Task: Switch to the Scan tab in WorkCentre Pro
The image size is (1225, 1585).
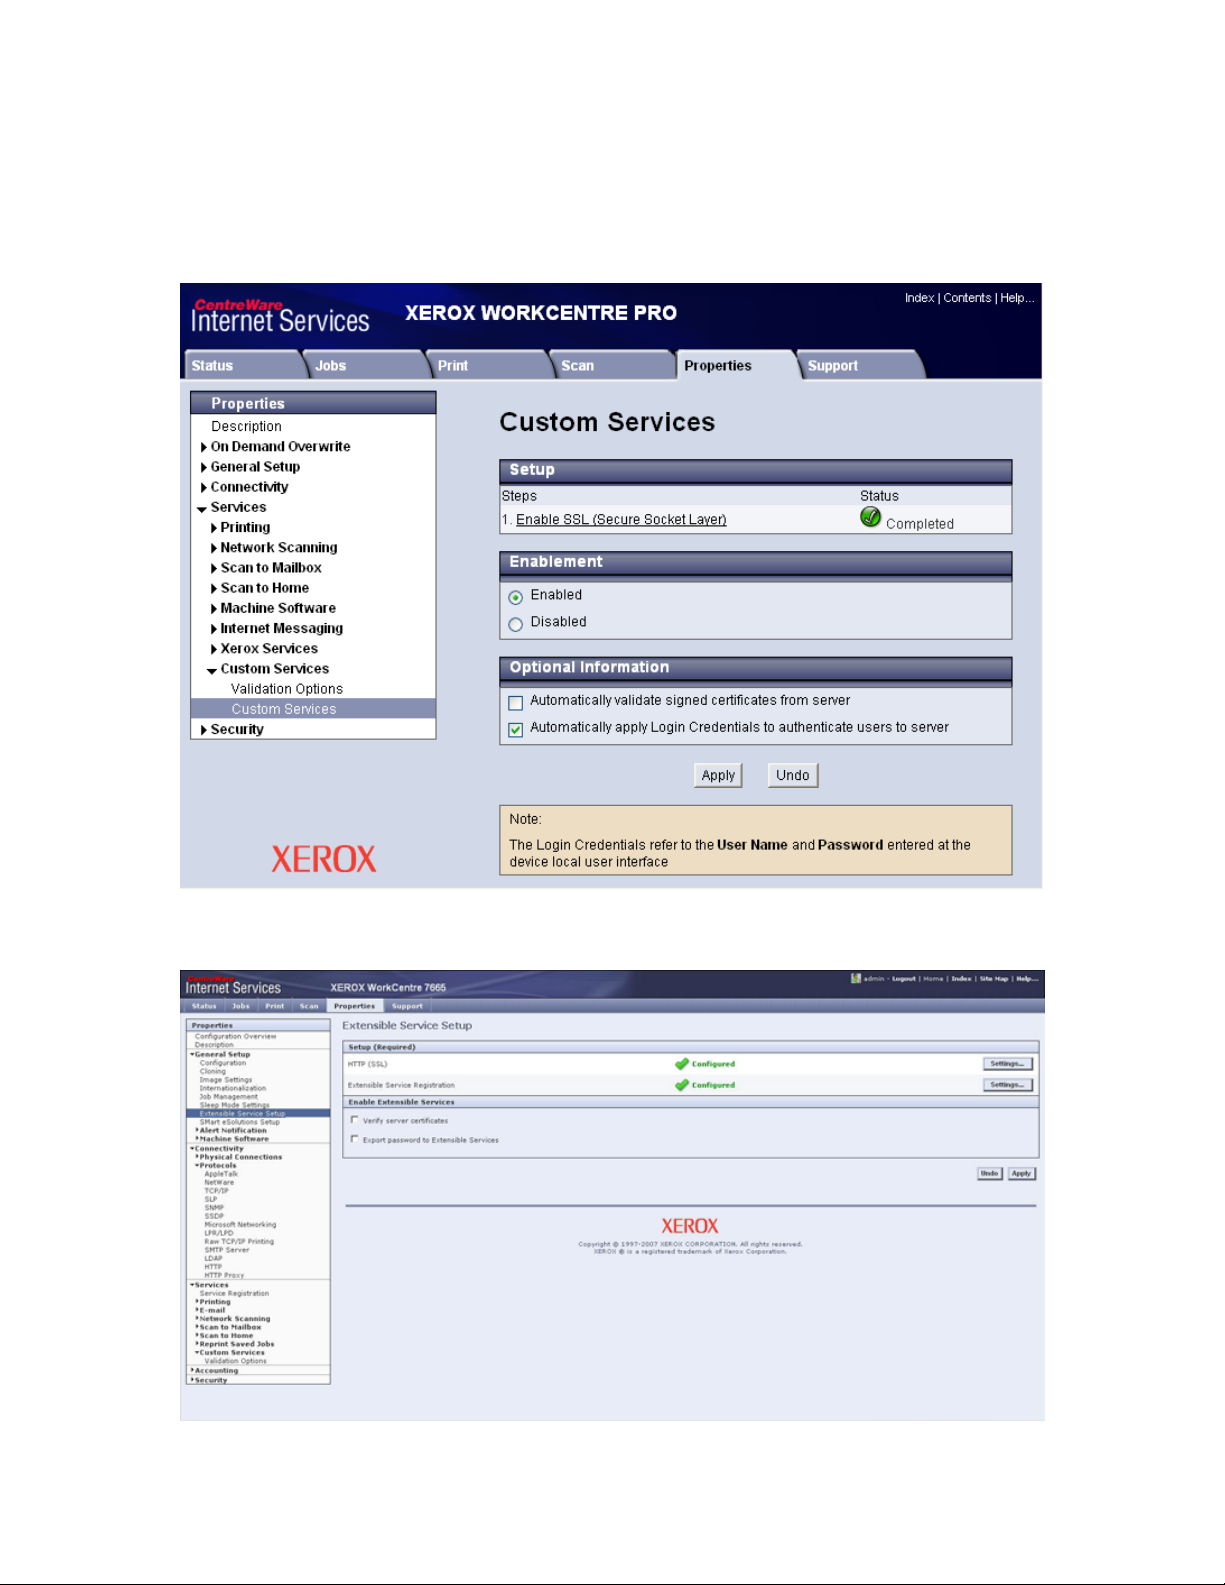Action: click(x=612, y=365)
